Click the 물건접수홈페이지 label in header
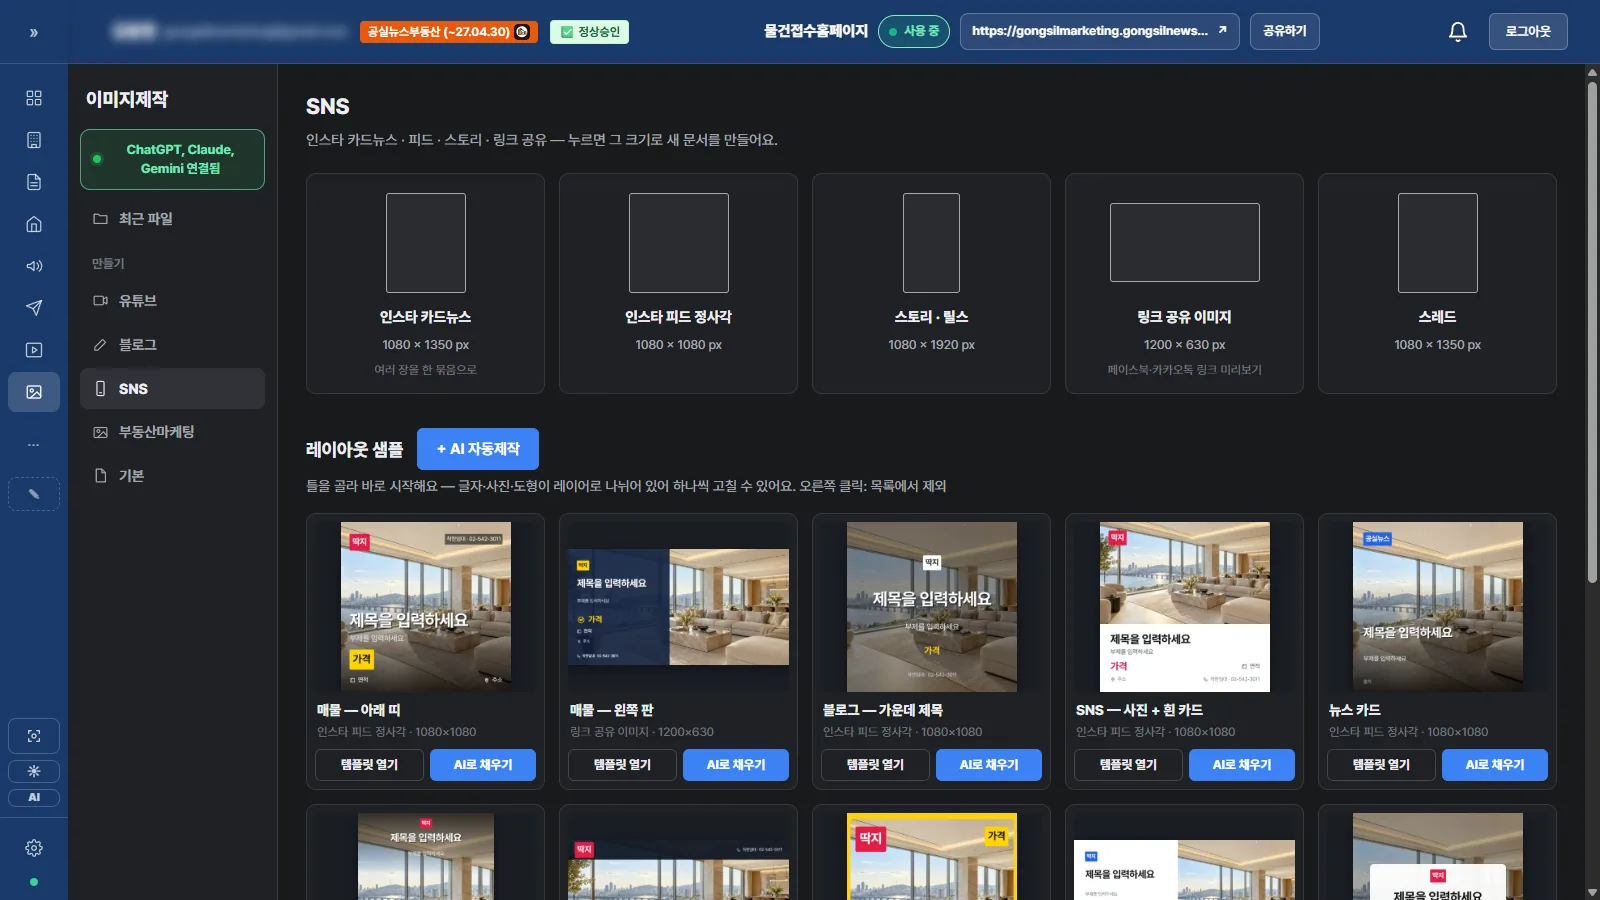The height and width of the screenshot is (900, 1600). pyautogui.click(x=816, y=32)
